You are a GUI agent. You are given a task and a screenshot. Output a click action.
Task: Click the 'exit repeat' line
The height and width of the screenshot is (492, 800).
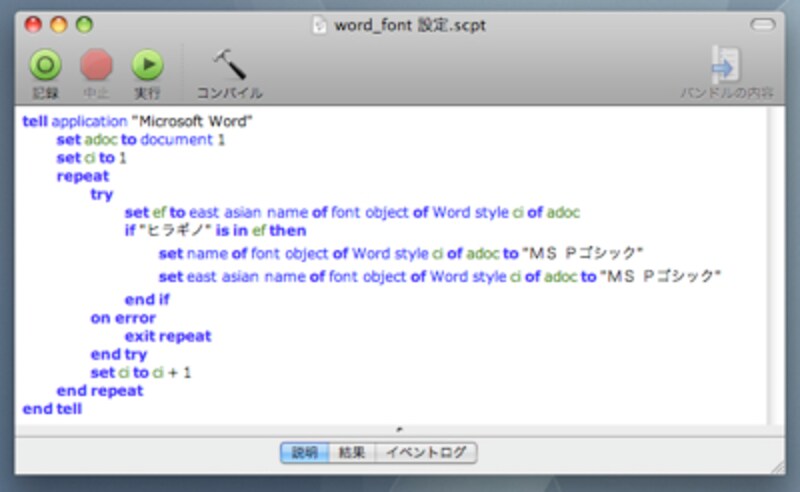click(168, 336)
